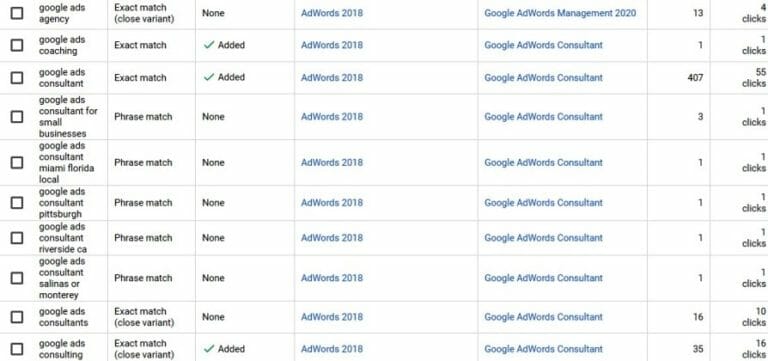
Task: Check the miami florida local row box
Action: (x=17, y=163)
